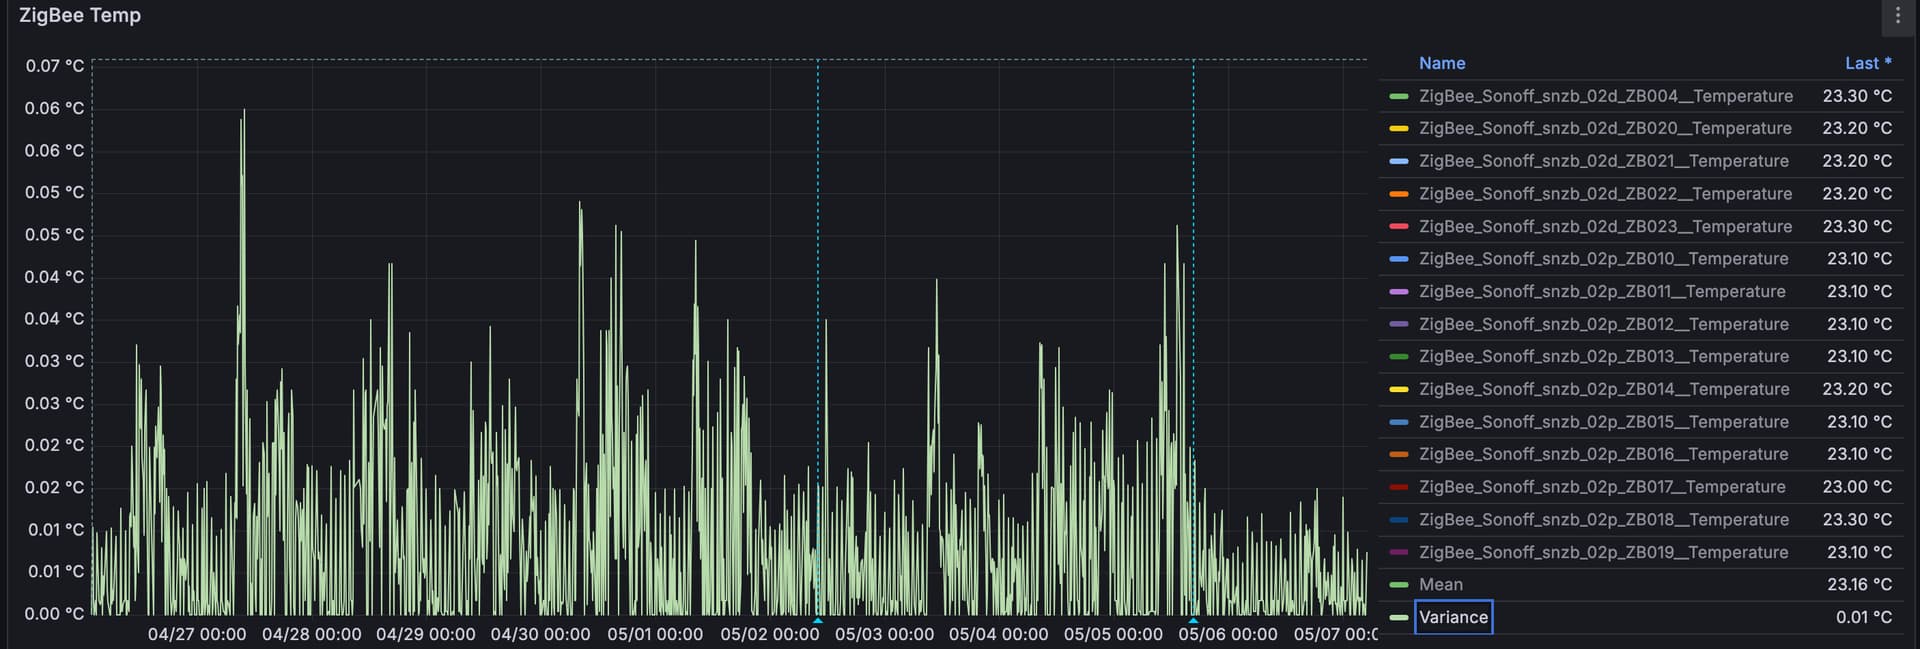The height and width of the screenshot is (649, 1920).
Task: Toggle visibility of ZB021 Temperature series
Action: 1603,161
